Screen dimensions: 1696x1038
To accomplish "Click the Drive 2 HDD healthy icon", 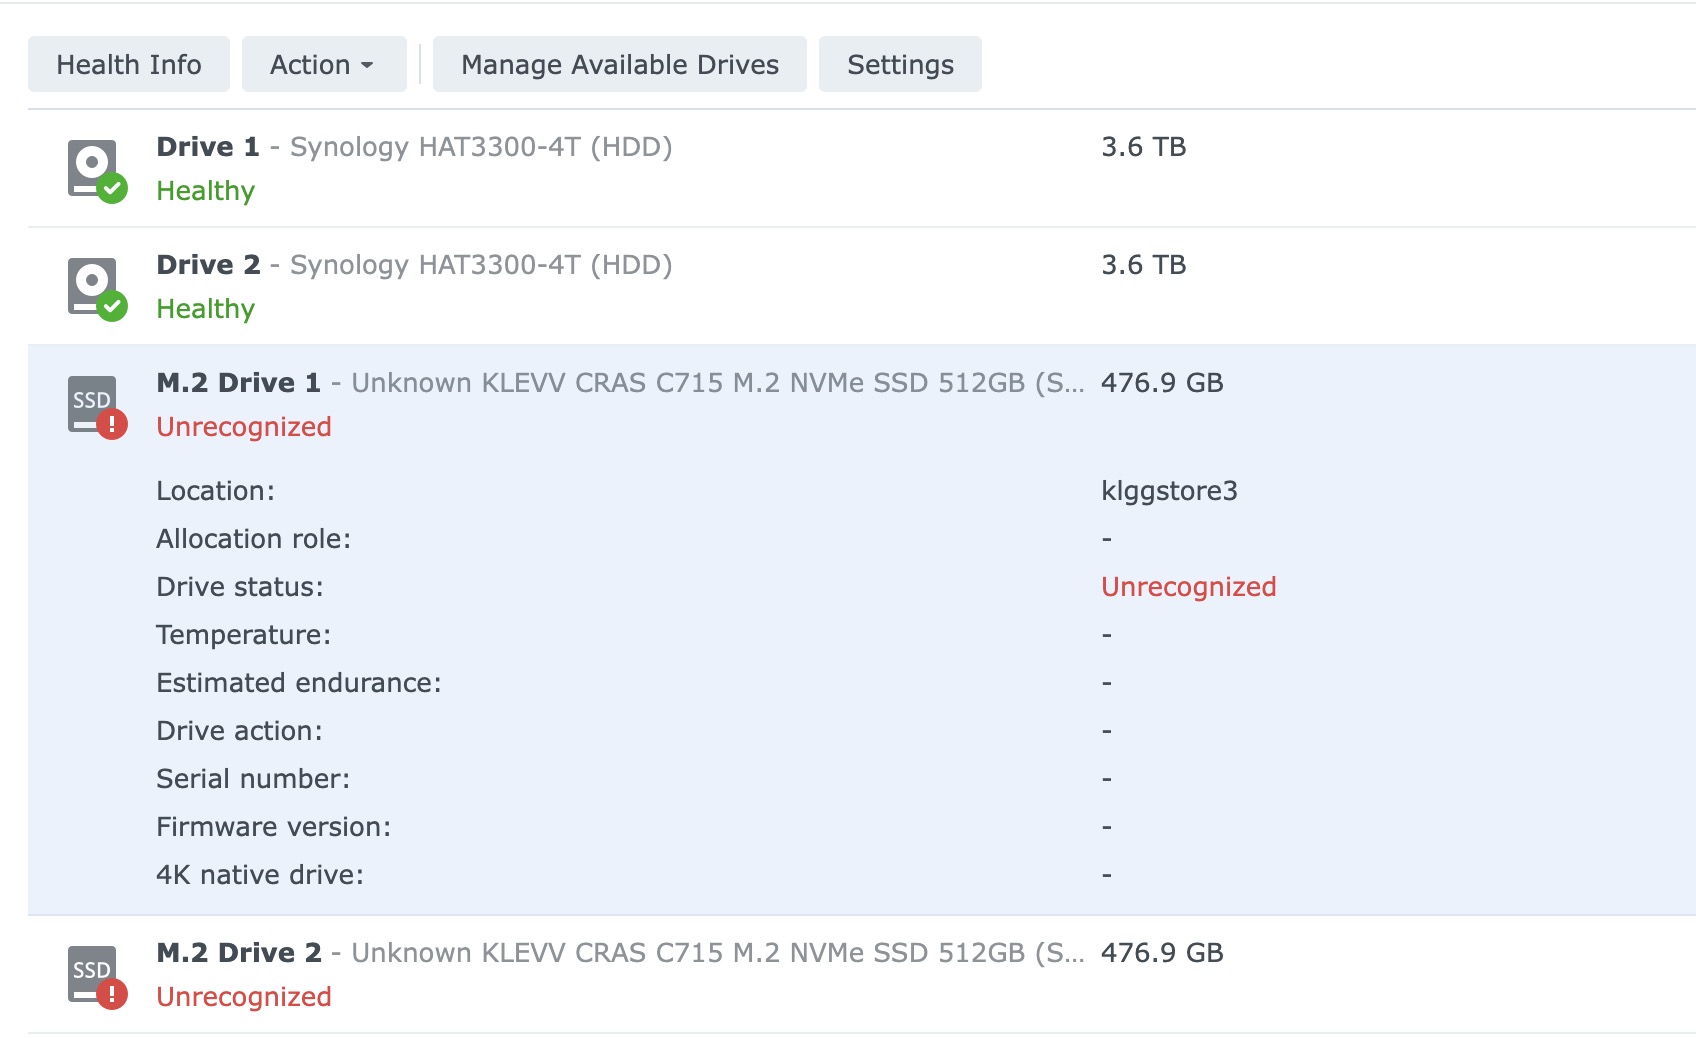I will point(96,287).
